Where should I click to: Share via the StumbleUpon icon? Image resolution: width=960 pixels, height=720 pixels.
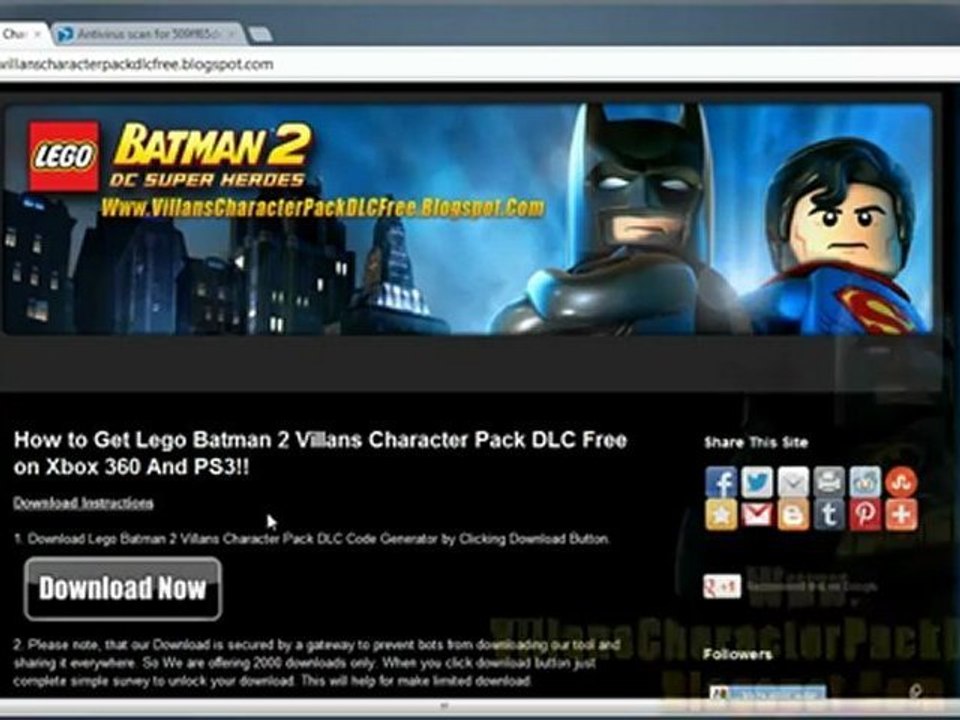[901, 482]
